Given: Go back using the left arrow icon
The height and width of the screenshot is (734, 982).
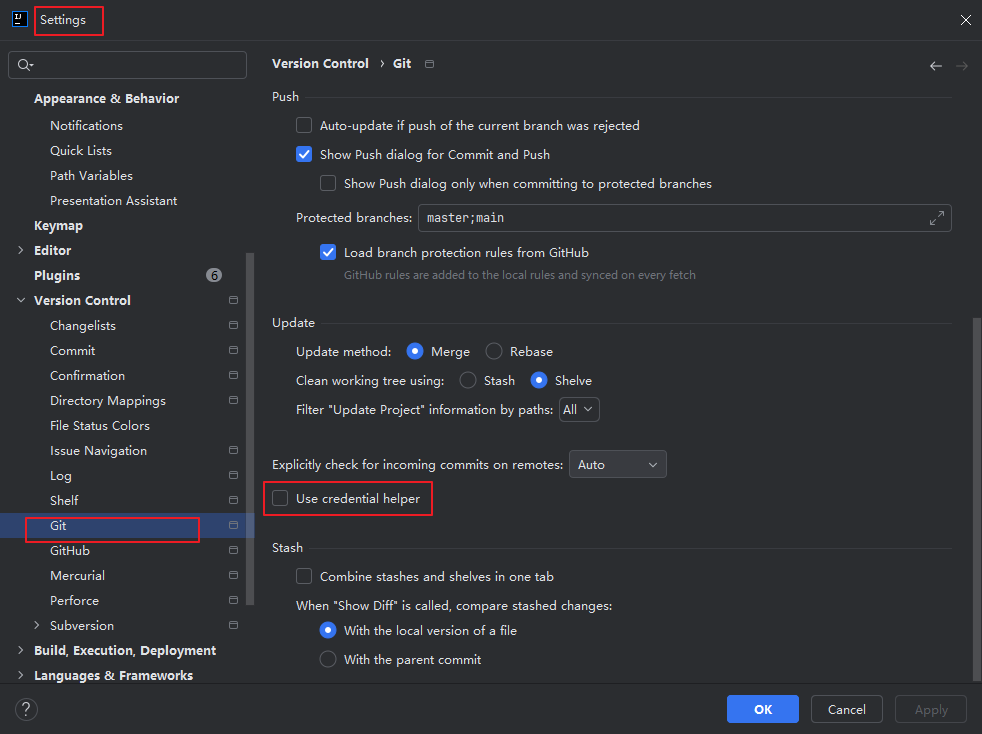Looking at the screenshot, I should [936, 66].
